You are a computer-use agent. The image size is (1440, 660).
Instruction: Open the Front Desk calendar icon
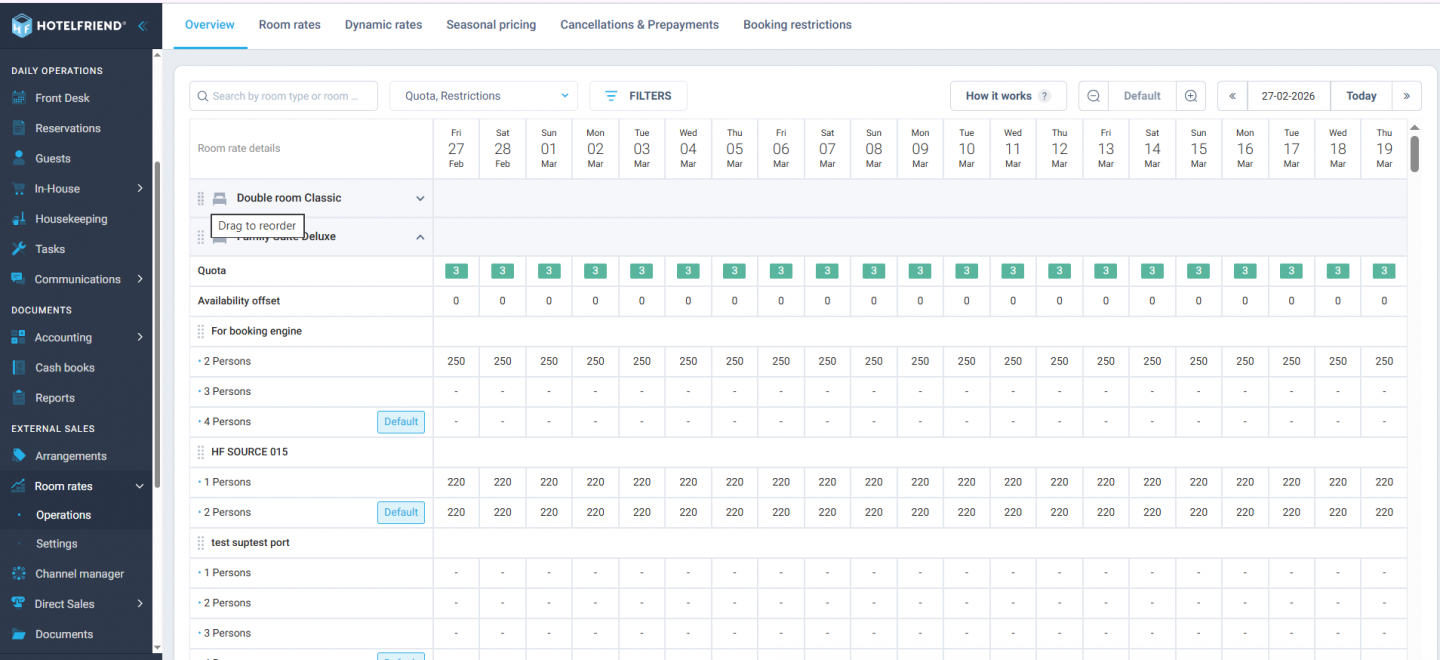[20, 97]
